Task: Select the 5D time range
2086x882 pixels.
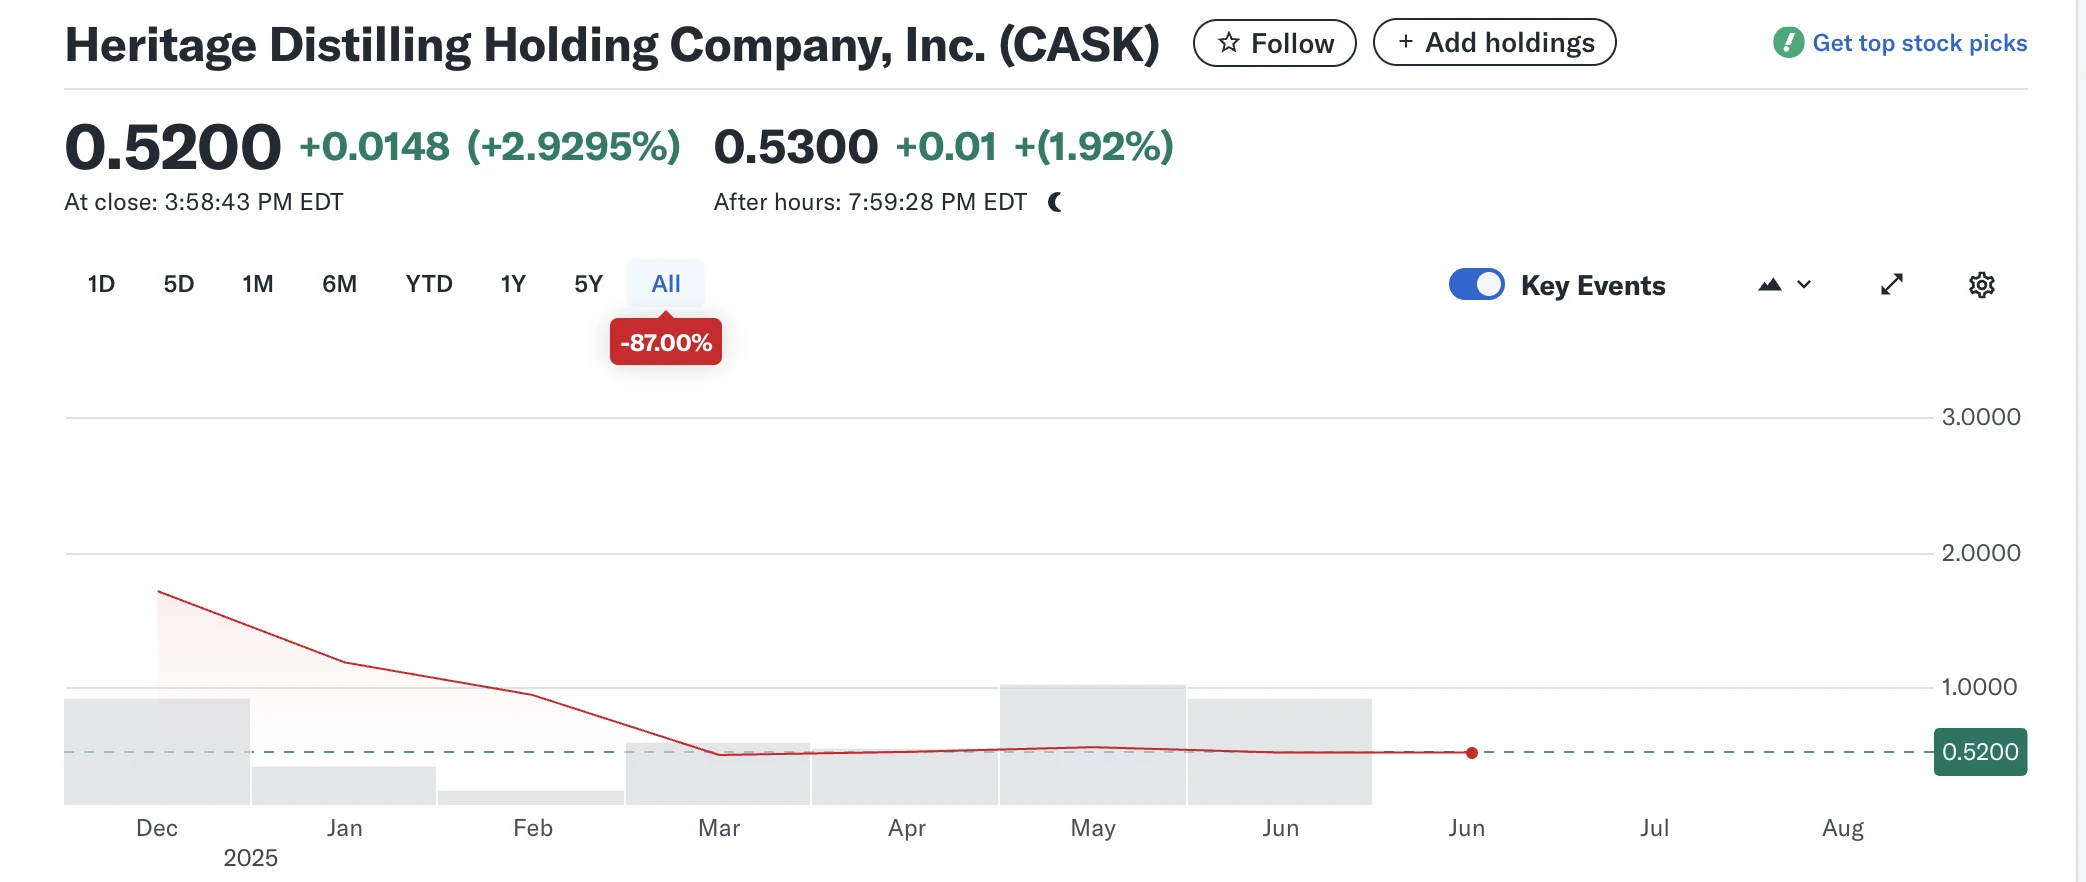Action: (178, 284)
